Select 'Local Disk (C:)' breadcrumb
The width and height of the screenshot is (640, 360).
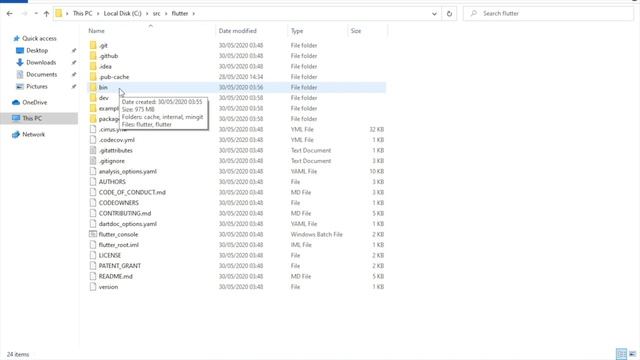click(x=122, y=13)
